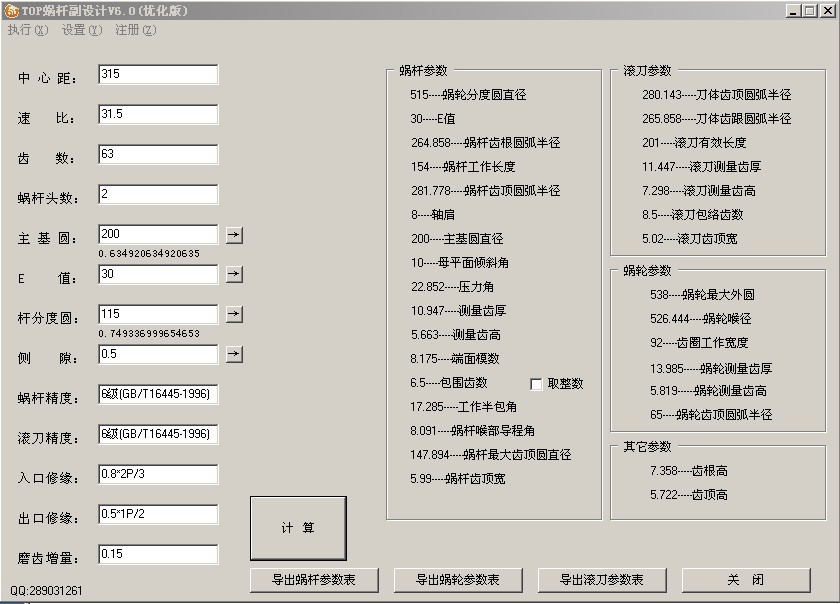Screen dimensions: 840x604
Task: Focus the 中心距 input field
Action: [158, 75]
